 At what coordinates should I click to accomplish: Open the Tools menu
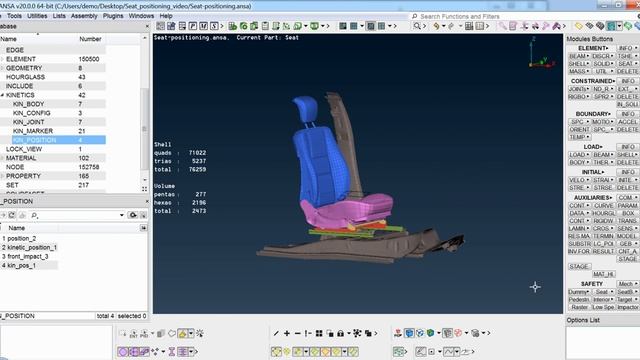coord(14,16)
